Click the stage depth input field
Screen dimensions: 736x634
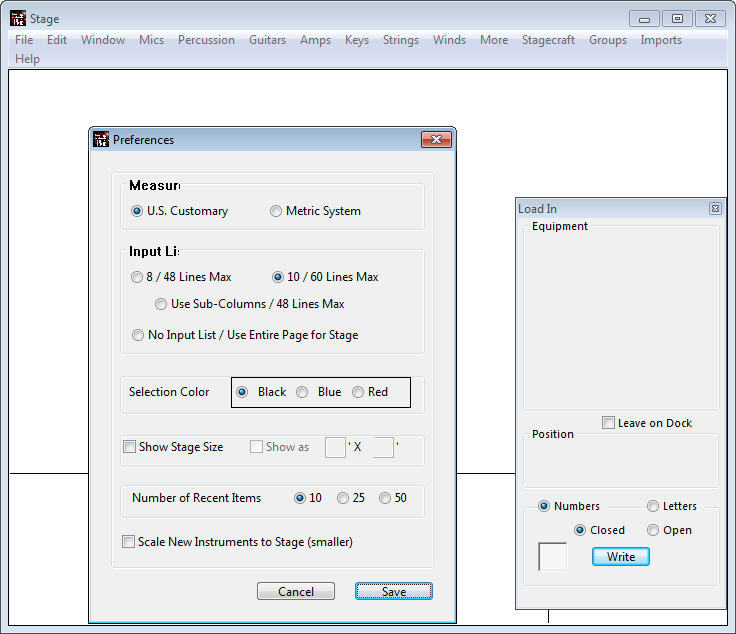383,447
